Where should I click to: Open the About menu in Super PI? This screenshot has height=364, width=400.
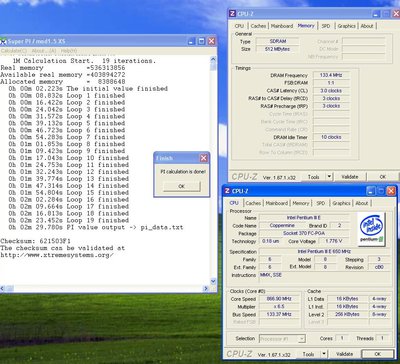click(44, 51)
